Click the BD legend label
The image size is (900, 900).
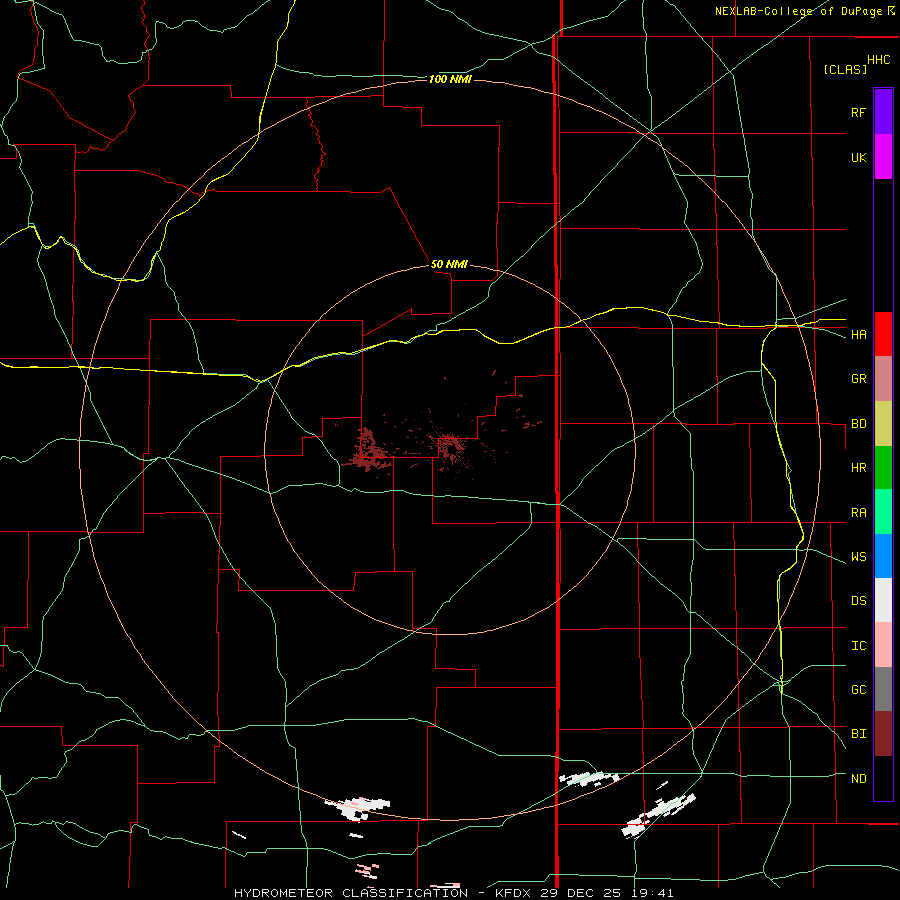click(858, 424)
